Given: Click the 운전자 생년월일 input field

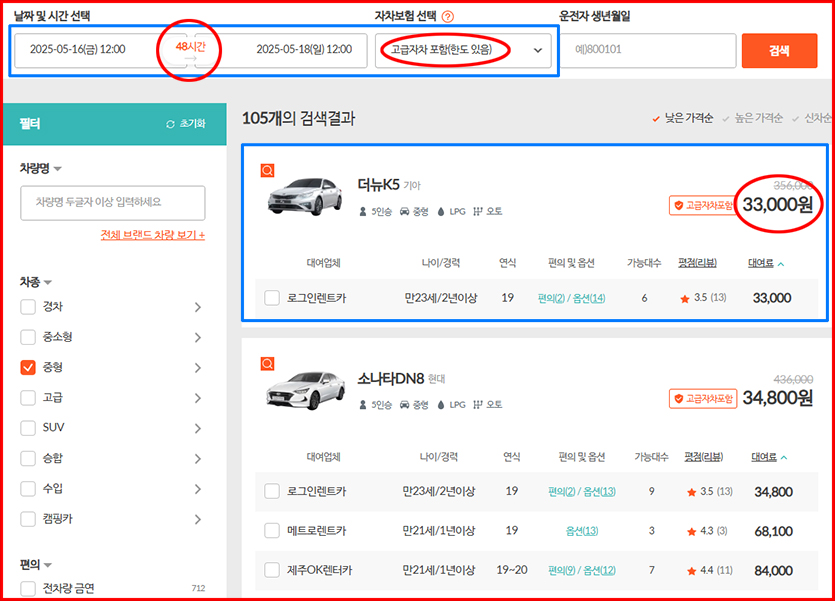Looking at the screenshot, I should 648,51.
